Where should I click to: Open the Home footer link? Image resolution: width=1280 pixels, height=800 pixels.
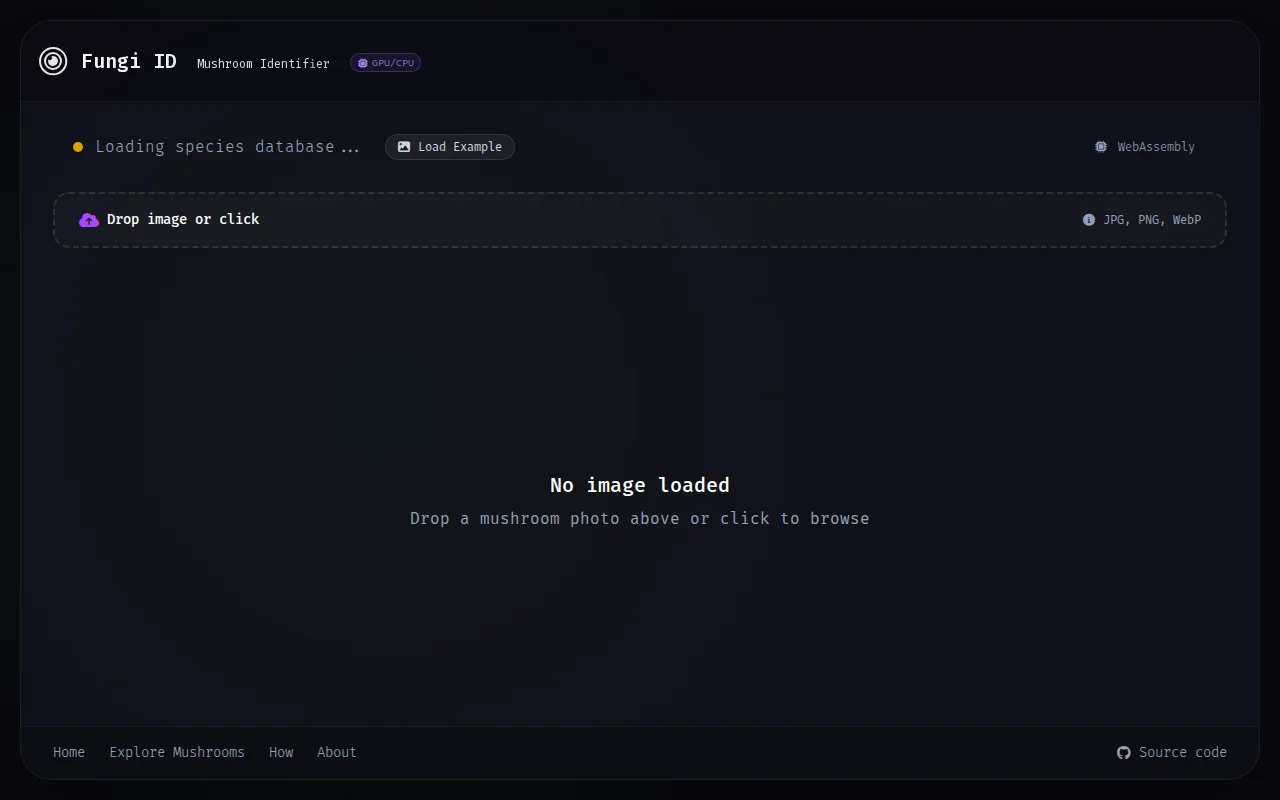69,752
